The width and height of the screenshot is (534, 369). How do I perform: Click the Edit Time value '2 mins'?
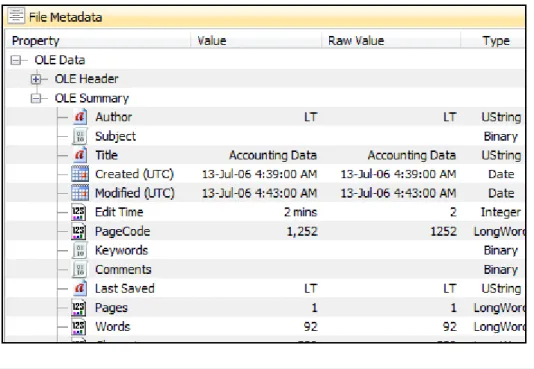coord(301,212)
